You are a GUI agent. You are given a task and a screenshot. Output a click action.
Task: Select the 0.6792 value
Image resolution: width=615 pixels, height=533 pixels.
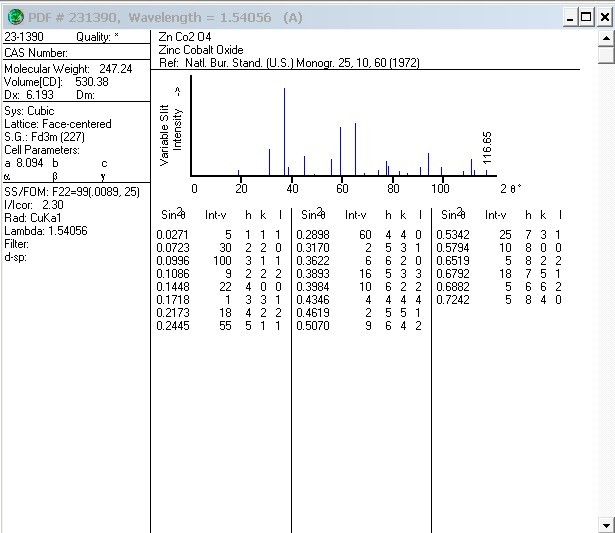[453, 274]
